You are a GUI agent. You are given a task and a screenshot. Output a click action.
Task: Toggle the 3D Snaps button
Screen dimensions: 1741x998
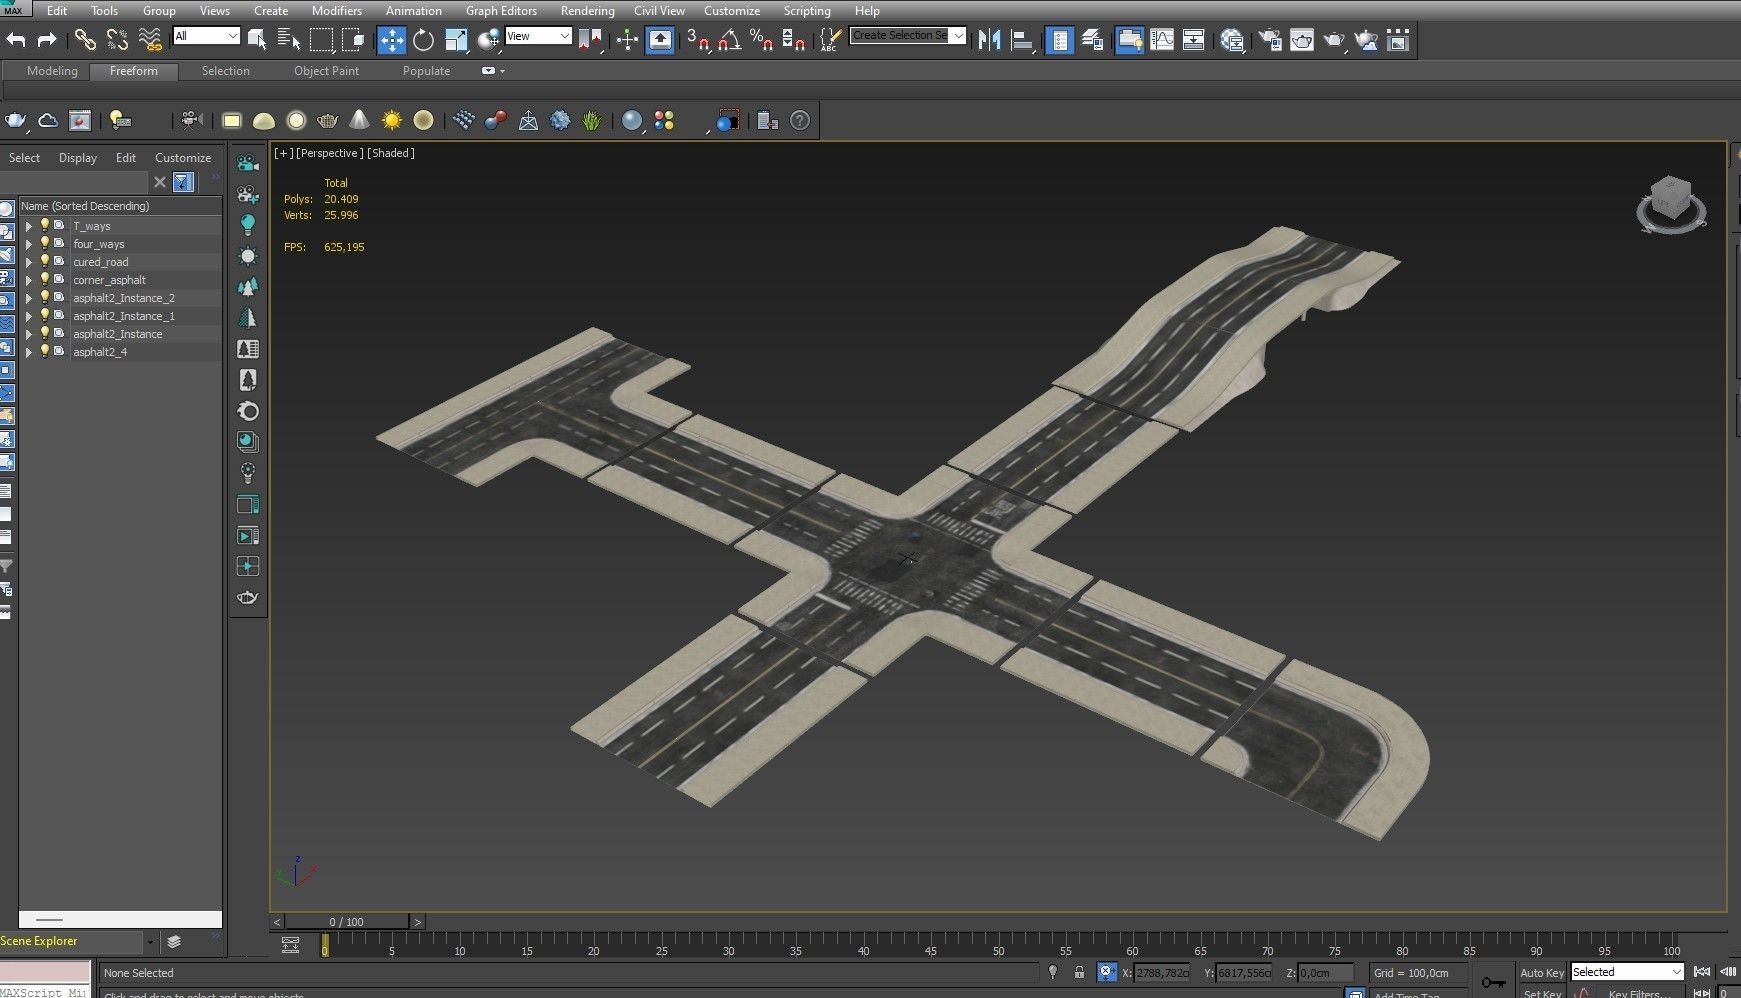[x=697, y=40]
